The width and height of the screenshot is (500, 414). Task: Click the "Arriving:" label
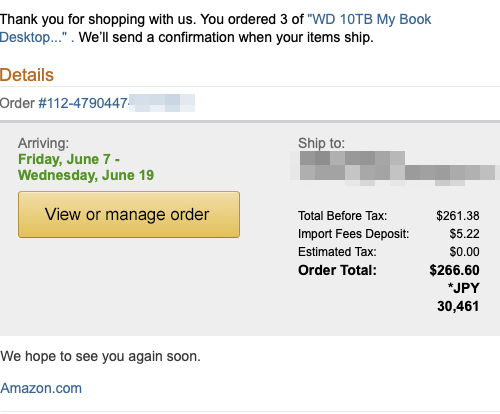[43, 143]
